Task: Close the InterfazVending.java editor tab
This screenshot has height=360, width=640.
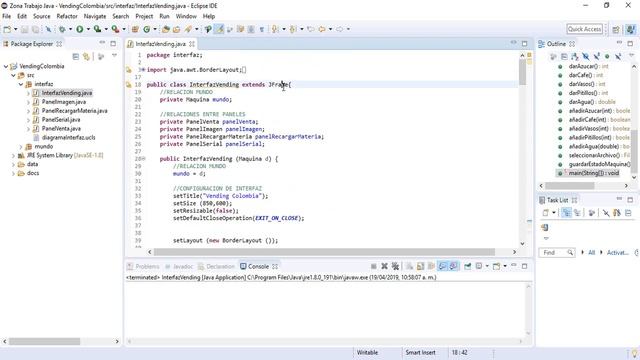Action: click(192, 44)
